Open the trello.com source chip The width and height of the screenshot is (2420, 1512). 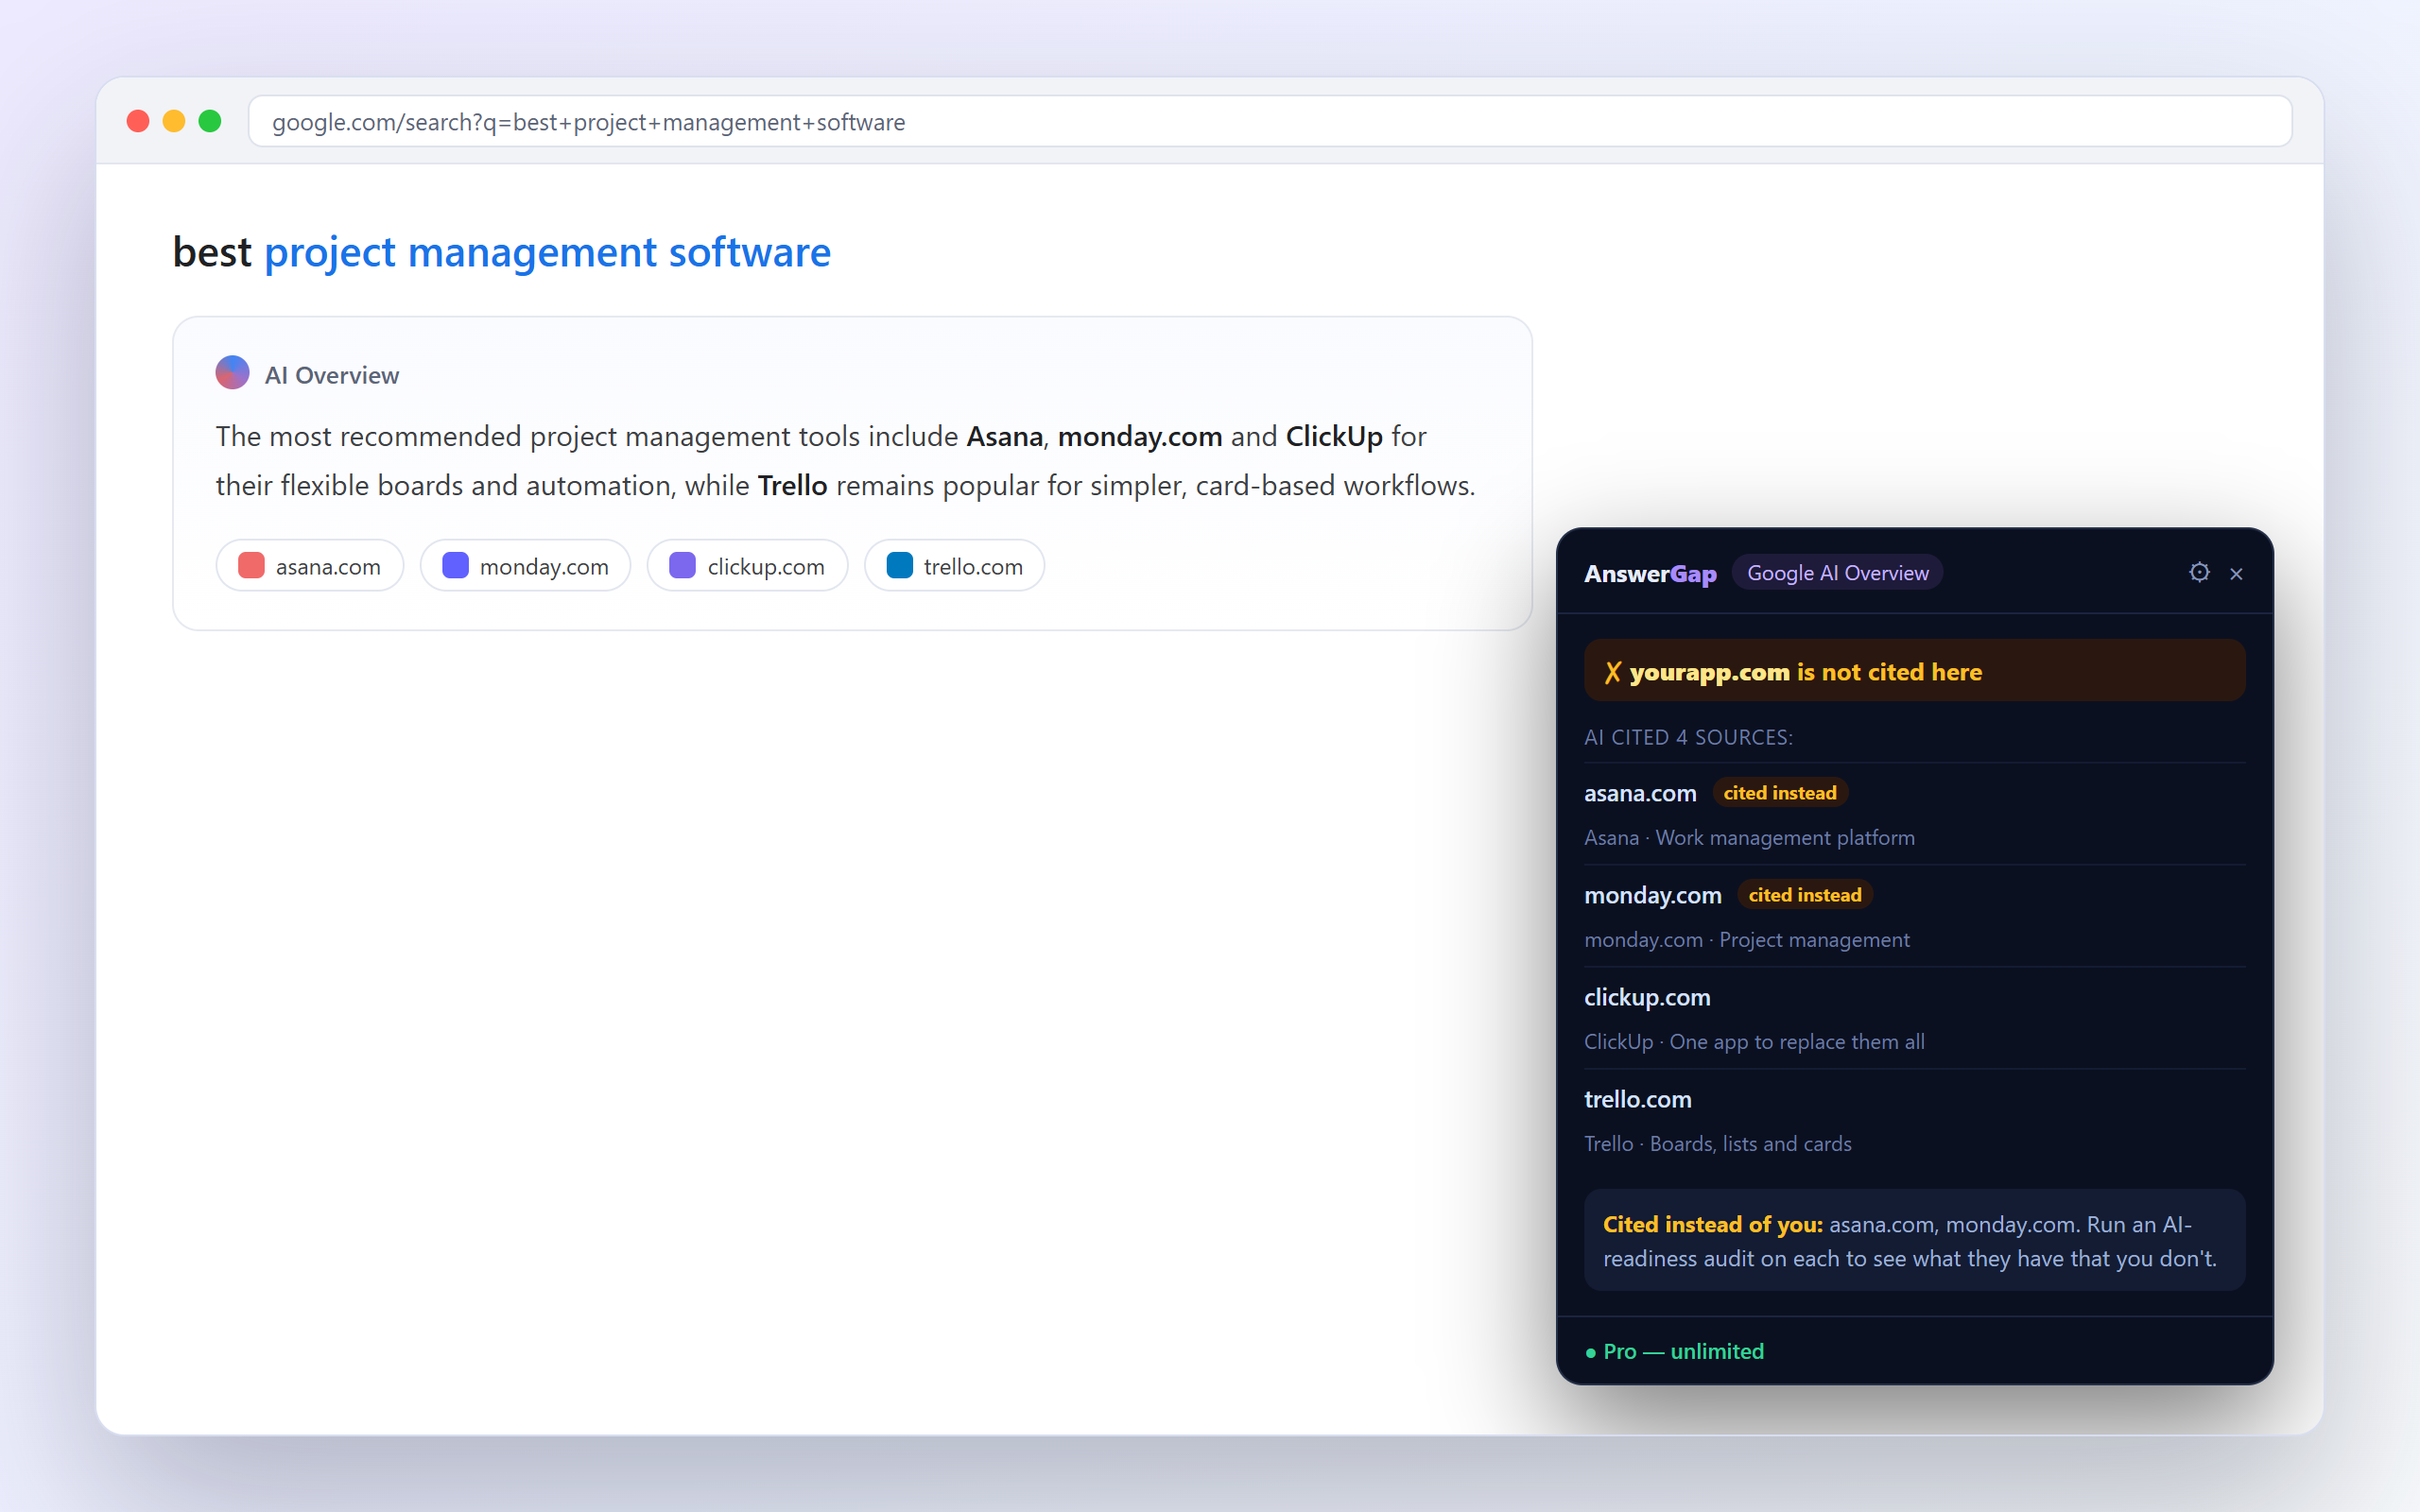(x=954, y=566)
